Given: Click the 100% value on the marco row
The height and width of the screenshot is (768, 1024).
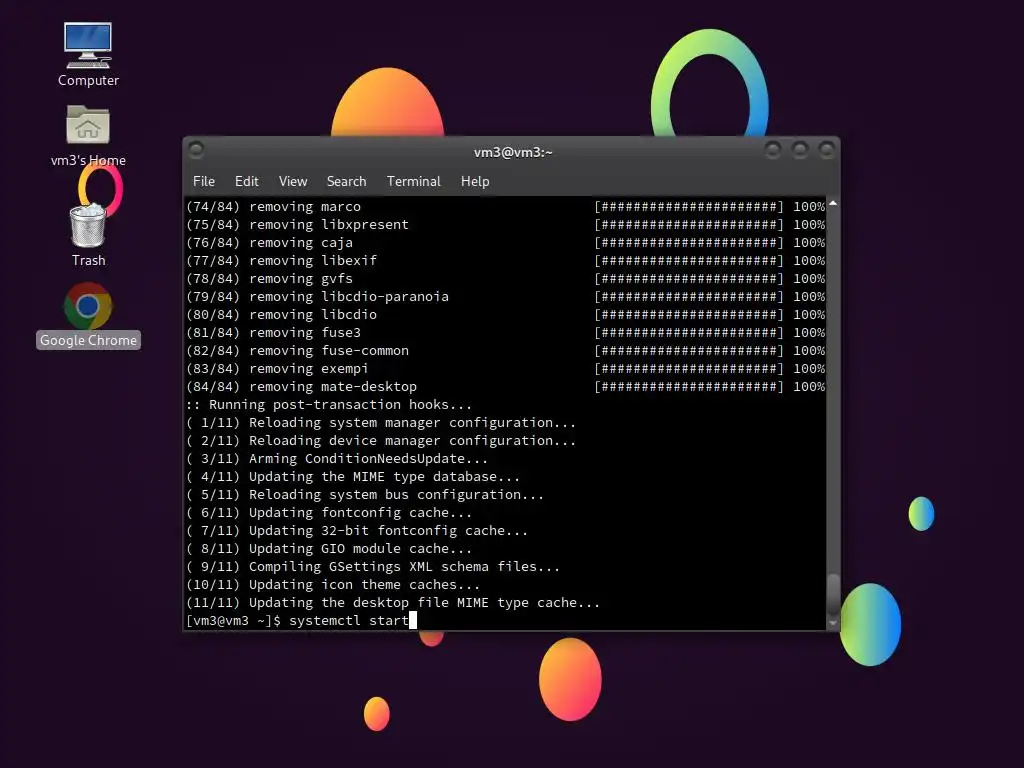Looking at the screenshot, I should click(x=809, y=206).
